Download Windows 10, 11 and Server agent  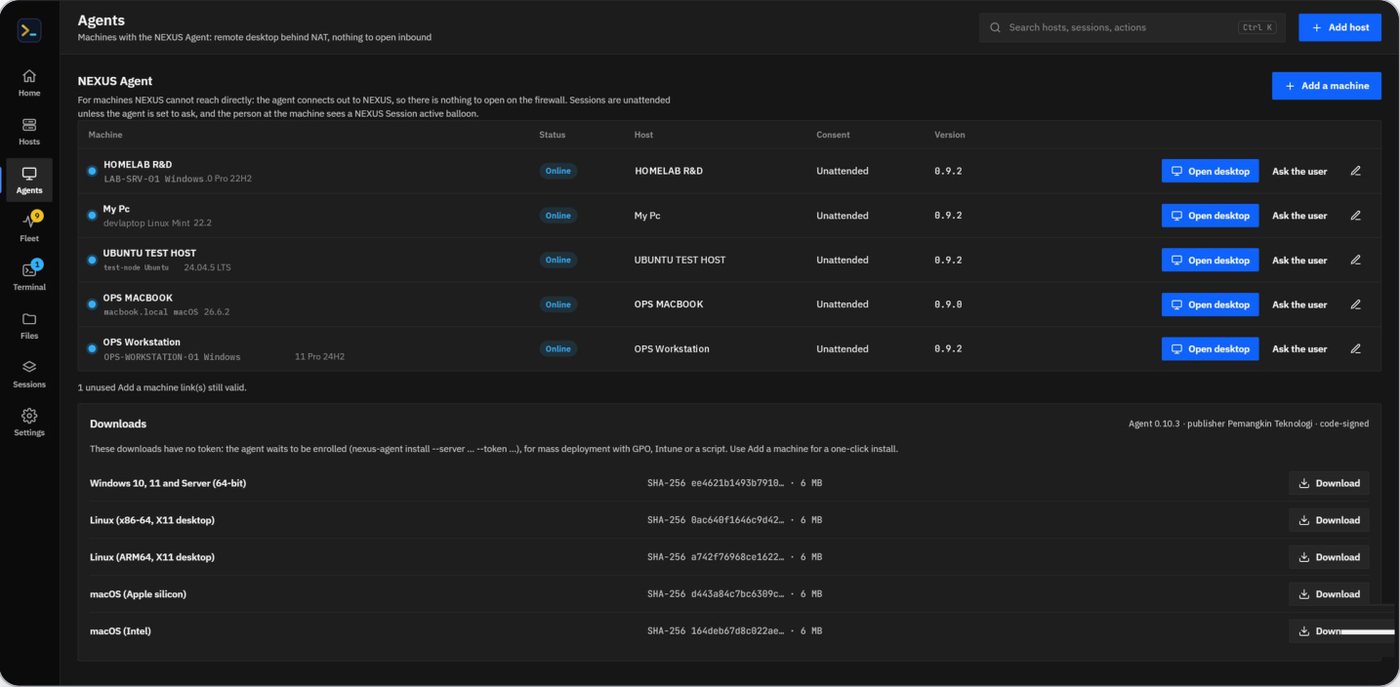coord(1329,483)
